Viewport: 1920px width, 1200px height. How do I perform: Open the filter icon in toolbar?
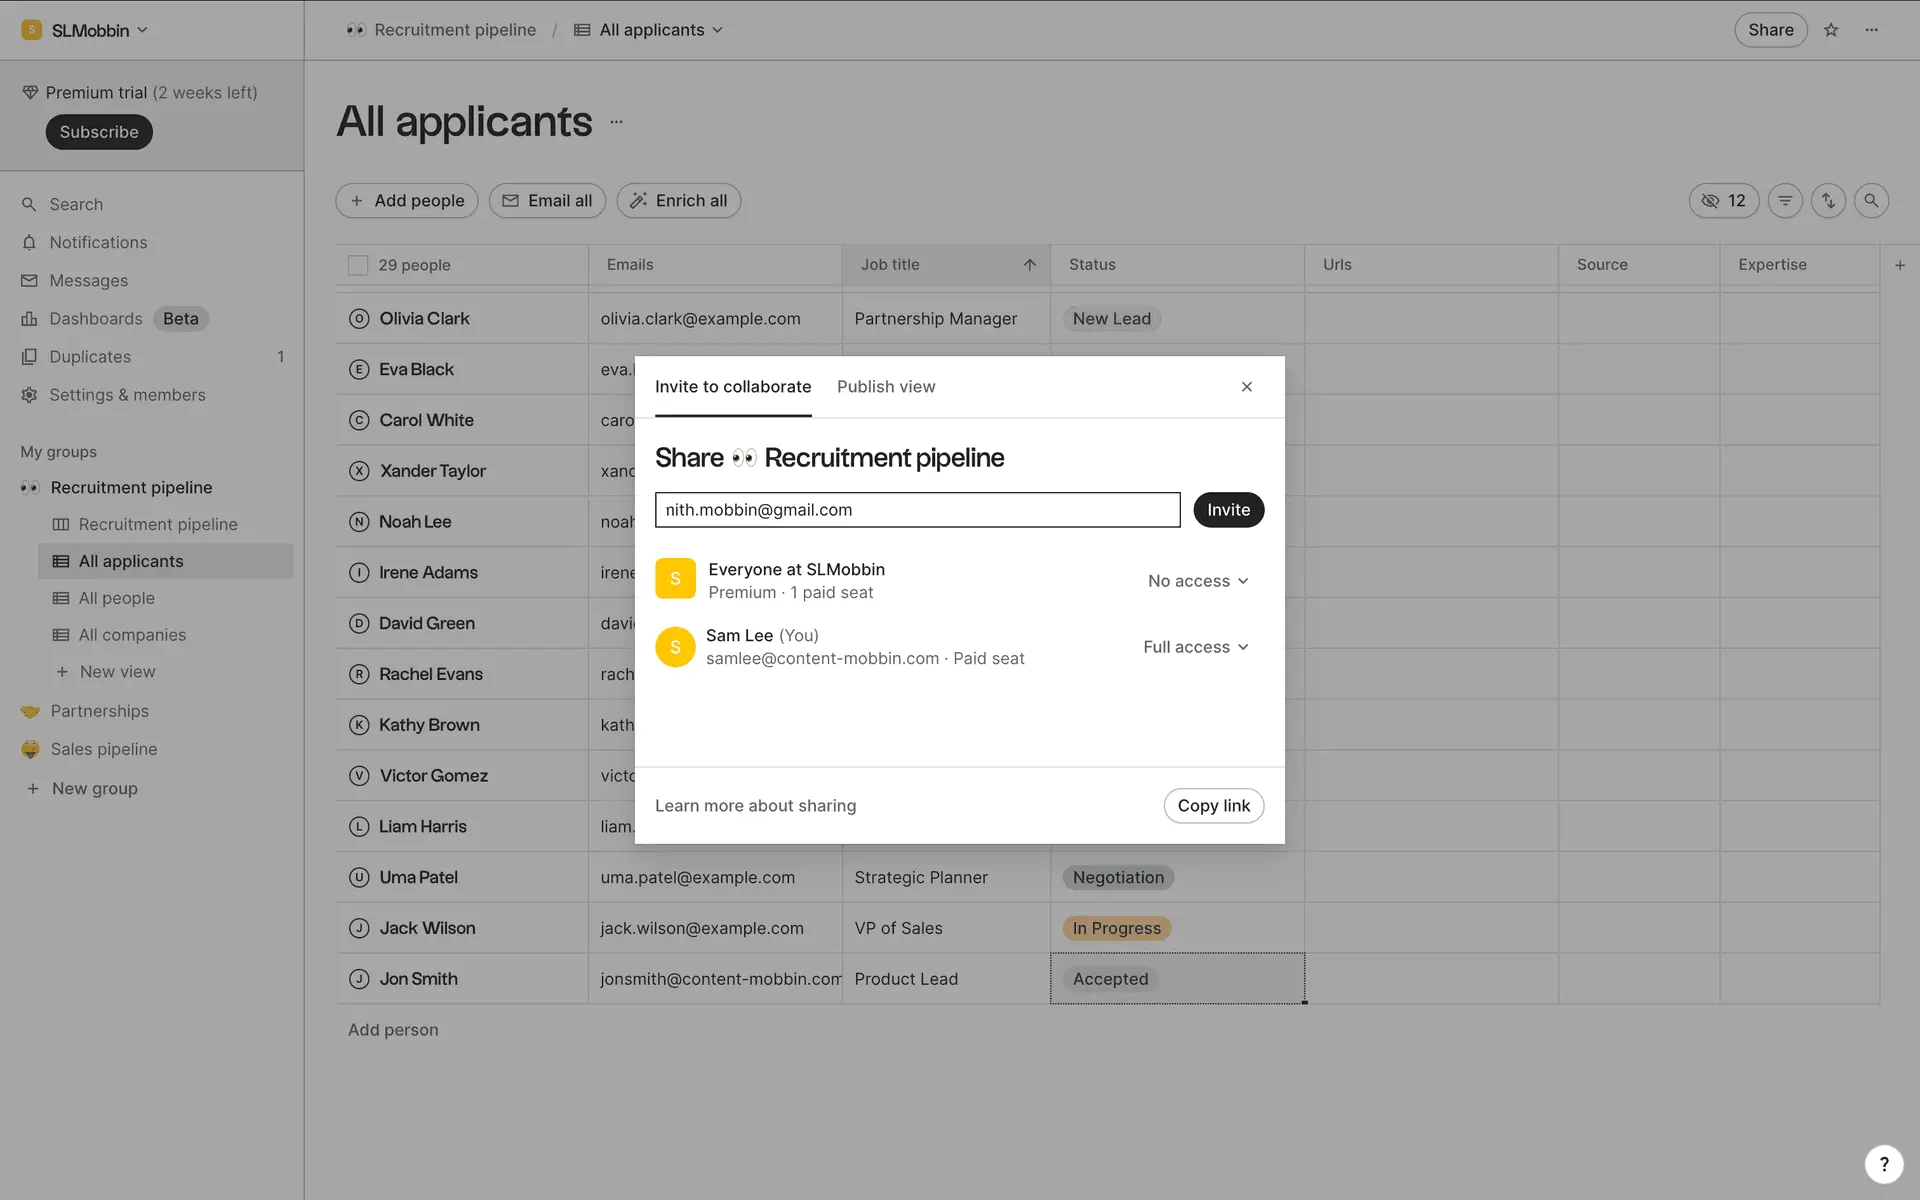pos(1785,201)
